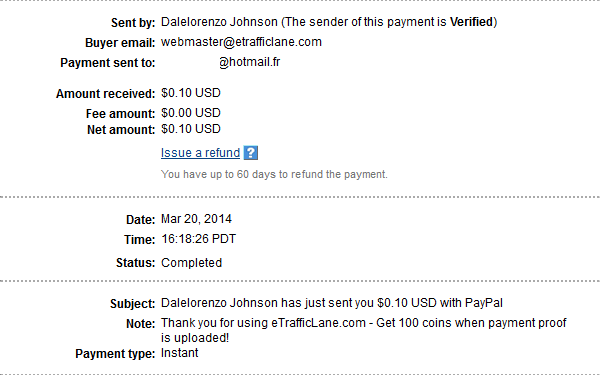Click the sender name Dalelorenzo Johnson
603x375 pixels.
(219, 22)
